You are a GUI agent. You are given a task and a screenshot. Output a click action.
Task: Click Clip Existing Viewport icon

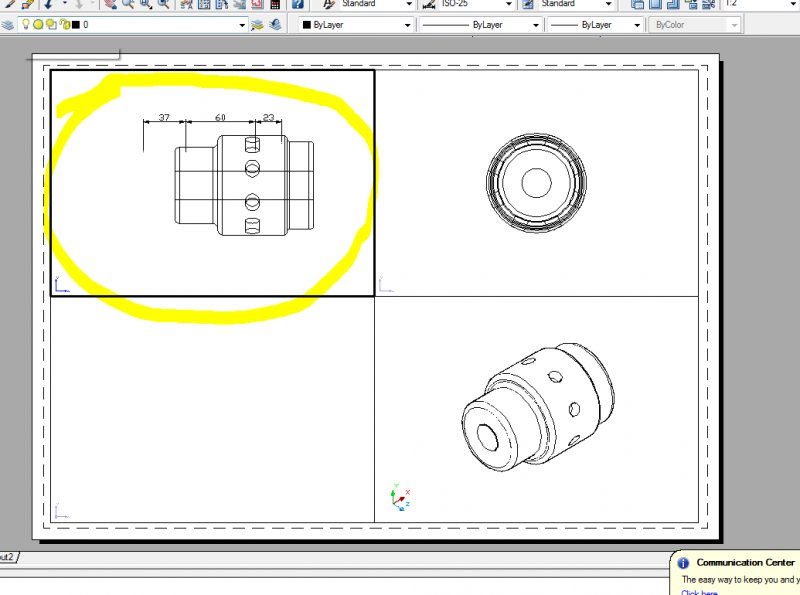(709, 4)
